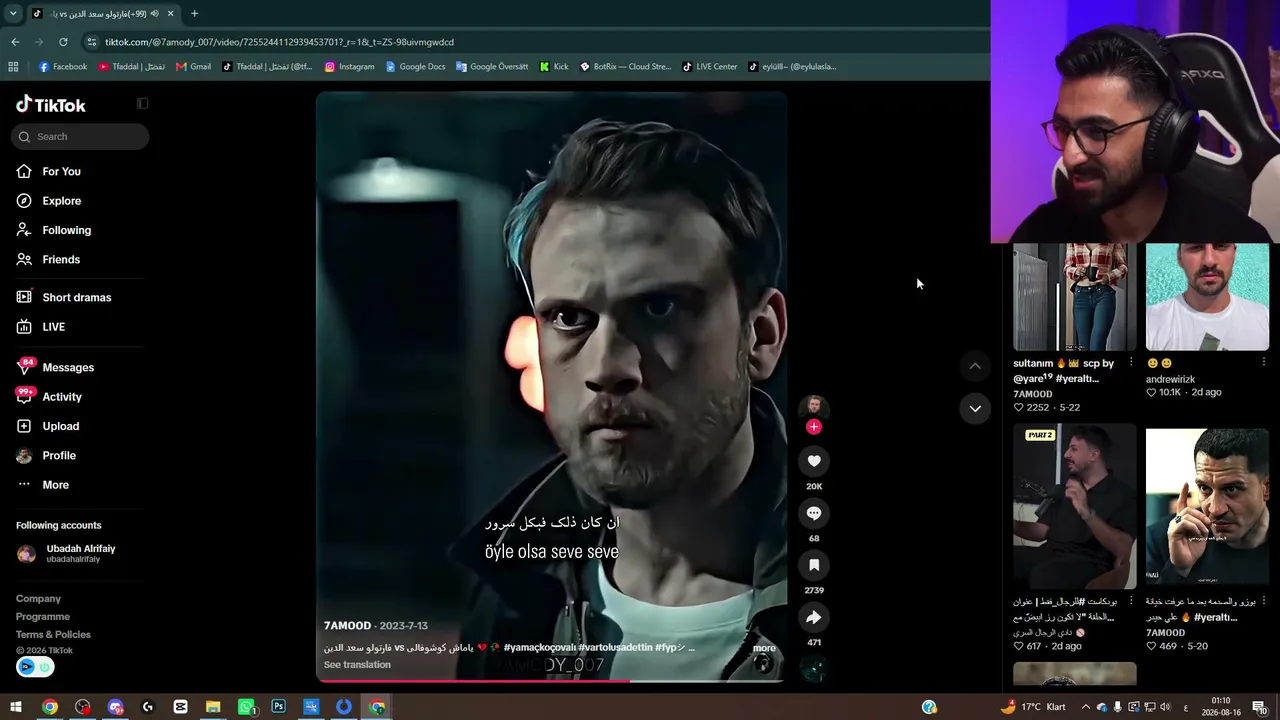This screenshot has width=1280, height=720.
Task: Open the volume icon in system tray
Action: pos(1165,707)
